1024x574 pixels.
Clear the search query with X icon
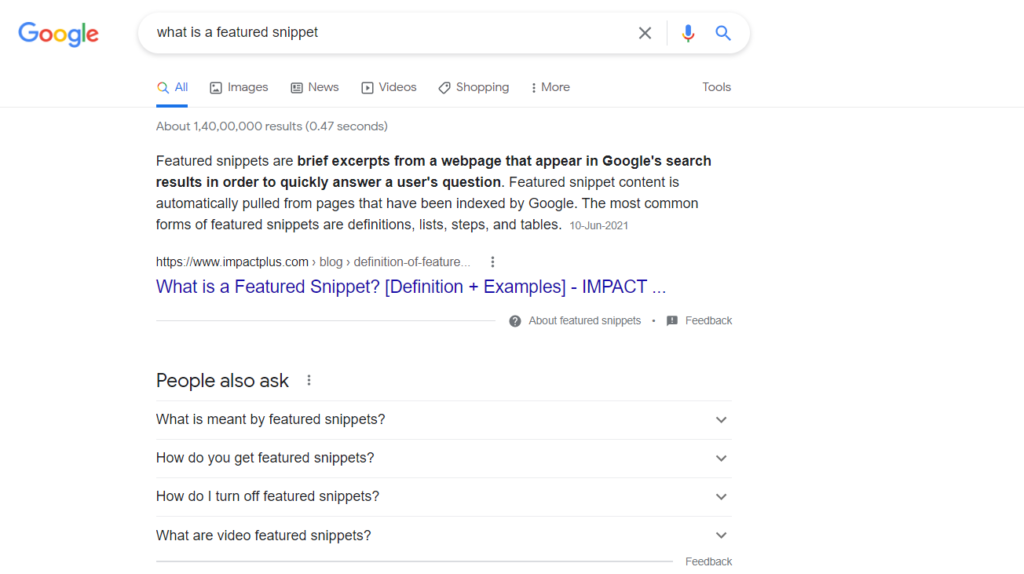(x=645, y=33)
